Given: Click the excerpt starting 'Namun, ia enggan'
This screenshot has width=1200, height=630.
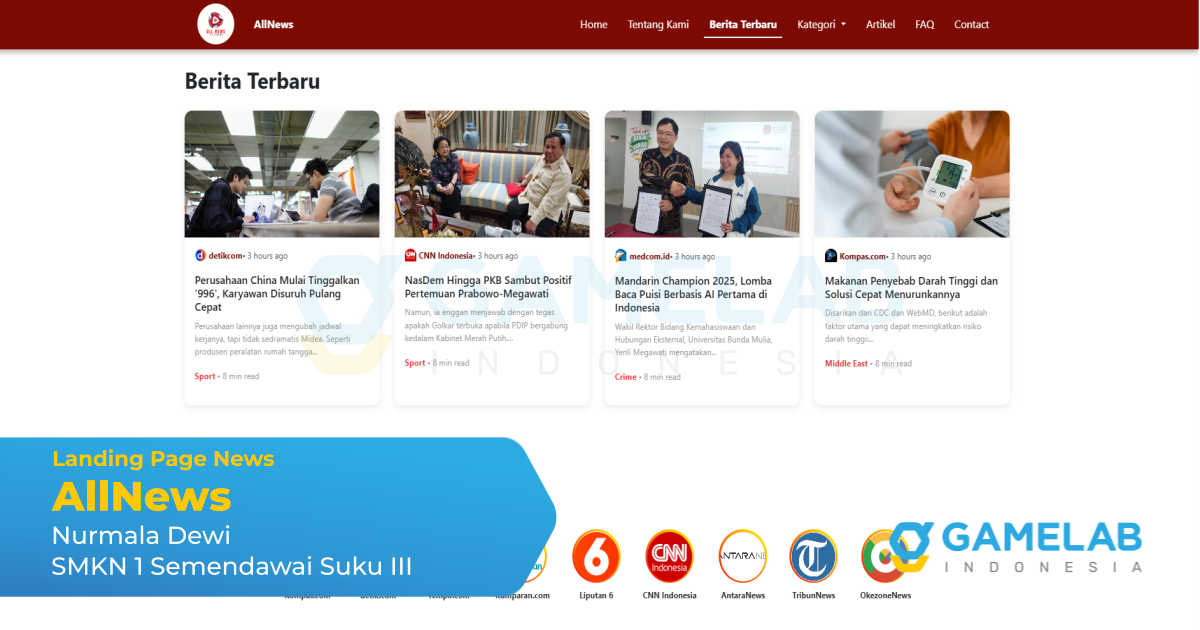Looking at the screenshot, I should (484, 325).
